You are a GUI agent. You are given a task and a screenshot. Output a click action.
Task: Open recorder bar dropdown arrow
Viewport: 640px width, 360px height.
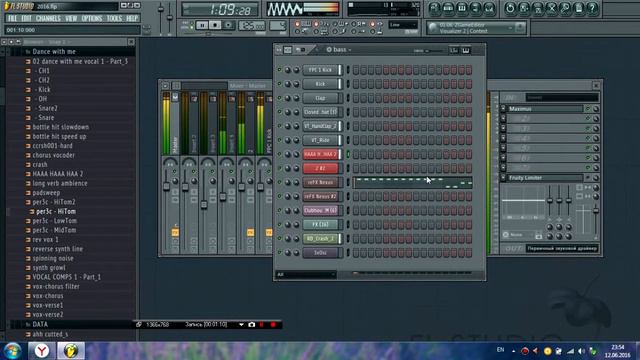tap(241, 324)
